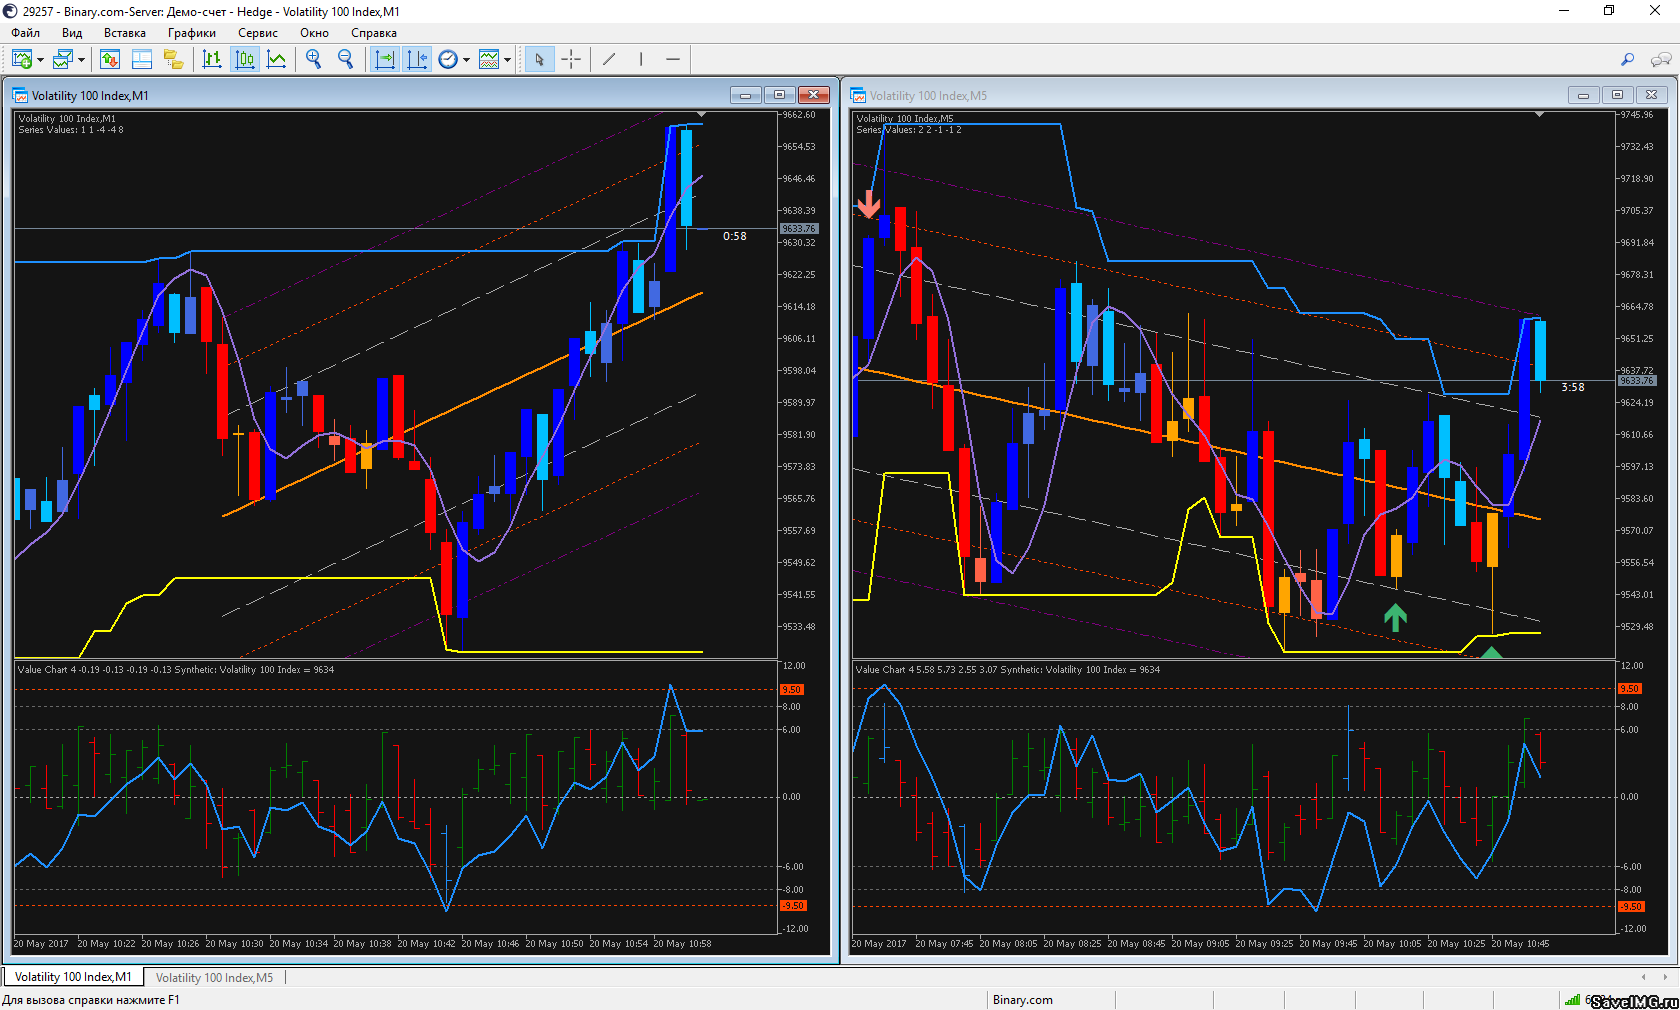Screen dimensions: 1680x1010
Task: Switch to the Volatility 100 Index,M5 tab
Action: point(214,977)
